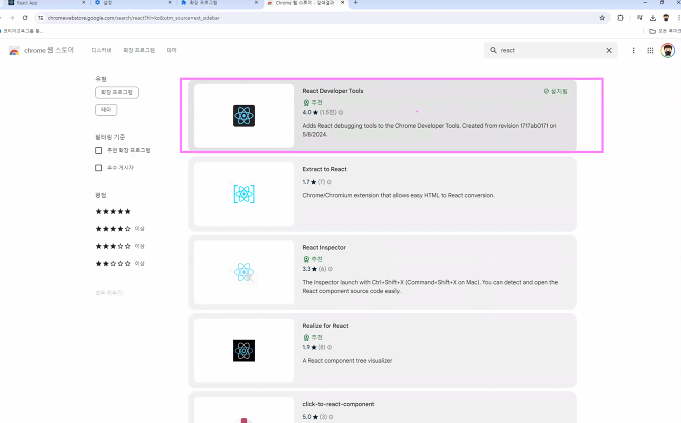Open the Chrome three-dot menu
Image resolution: width=681 pixels, height=423 pixels.
pyautogui.click(x=678, y=18)
